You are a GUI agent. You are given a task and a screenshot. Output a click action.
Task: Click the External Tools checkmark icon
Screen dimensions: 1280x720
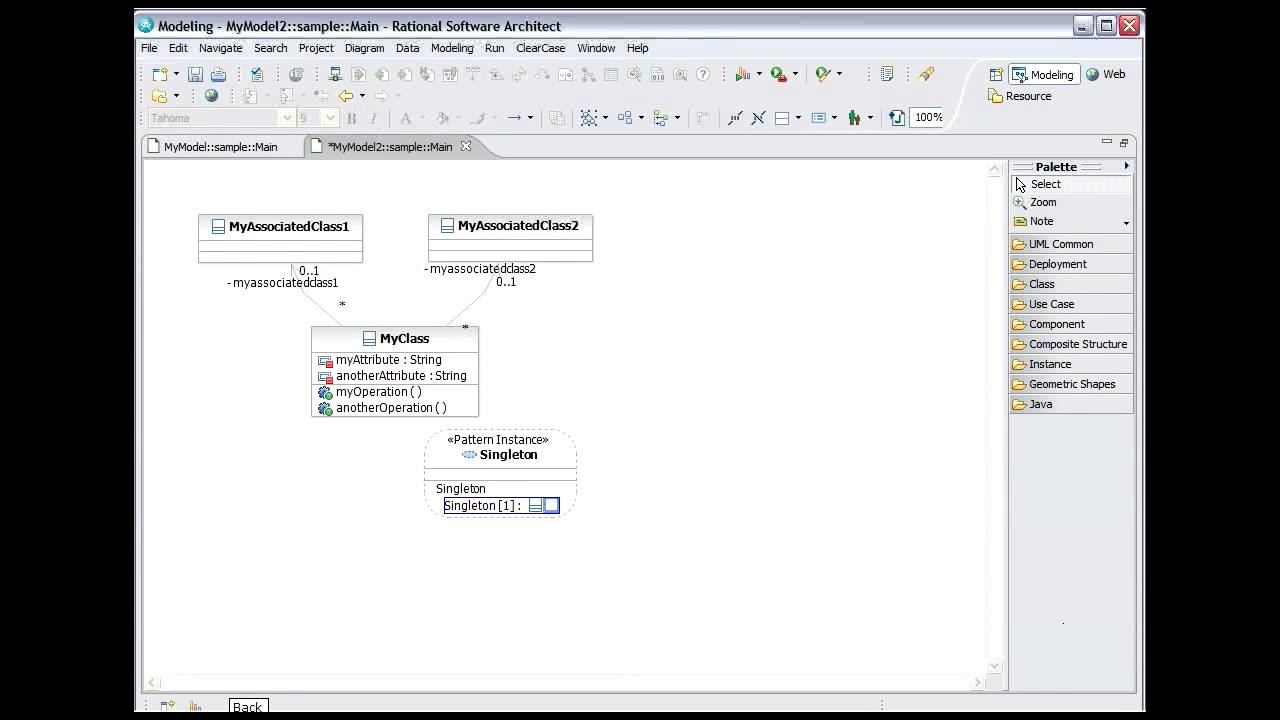822,74
